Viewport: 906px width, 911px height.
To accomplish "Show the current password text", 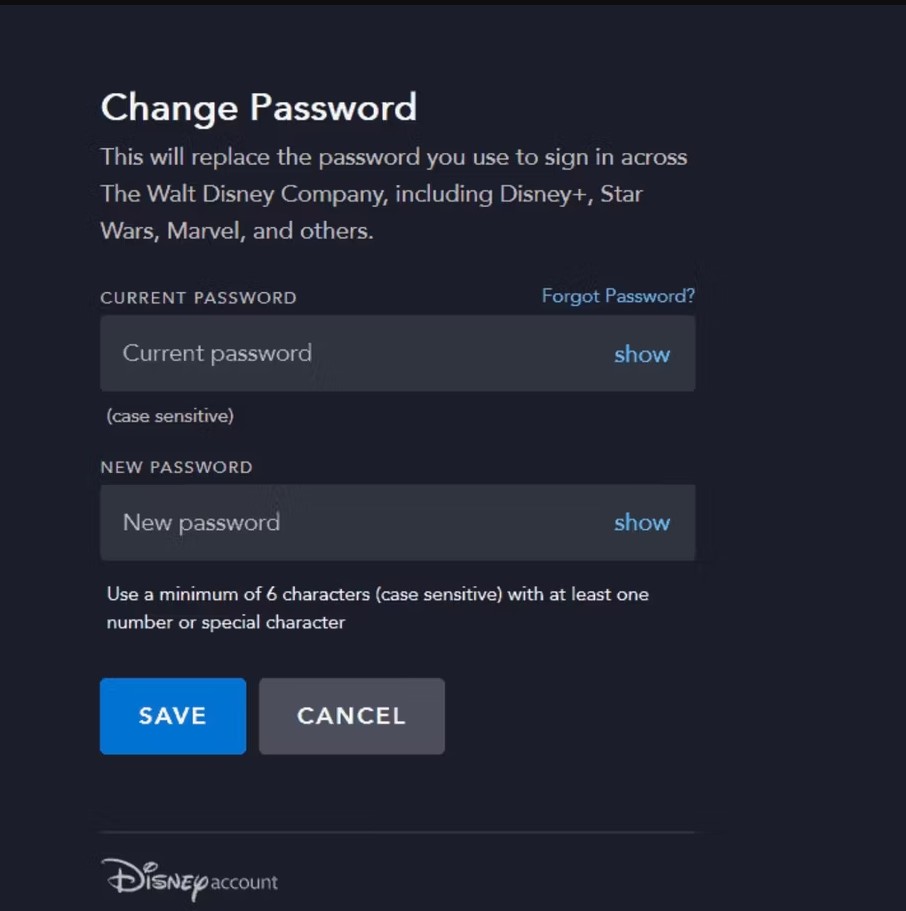I will coord(641,354).
